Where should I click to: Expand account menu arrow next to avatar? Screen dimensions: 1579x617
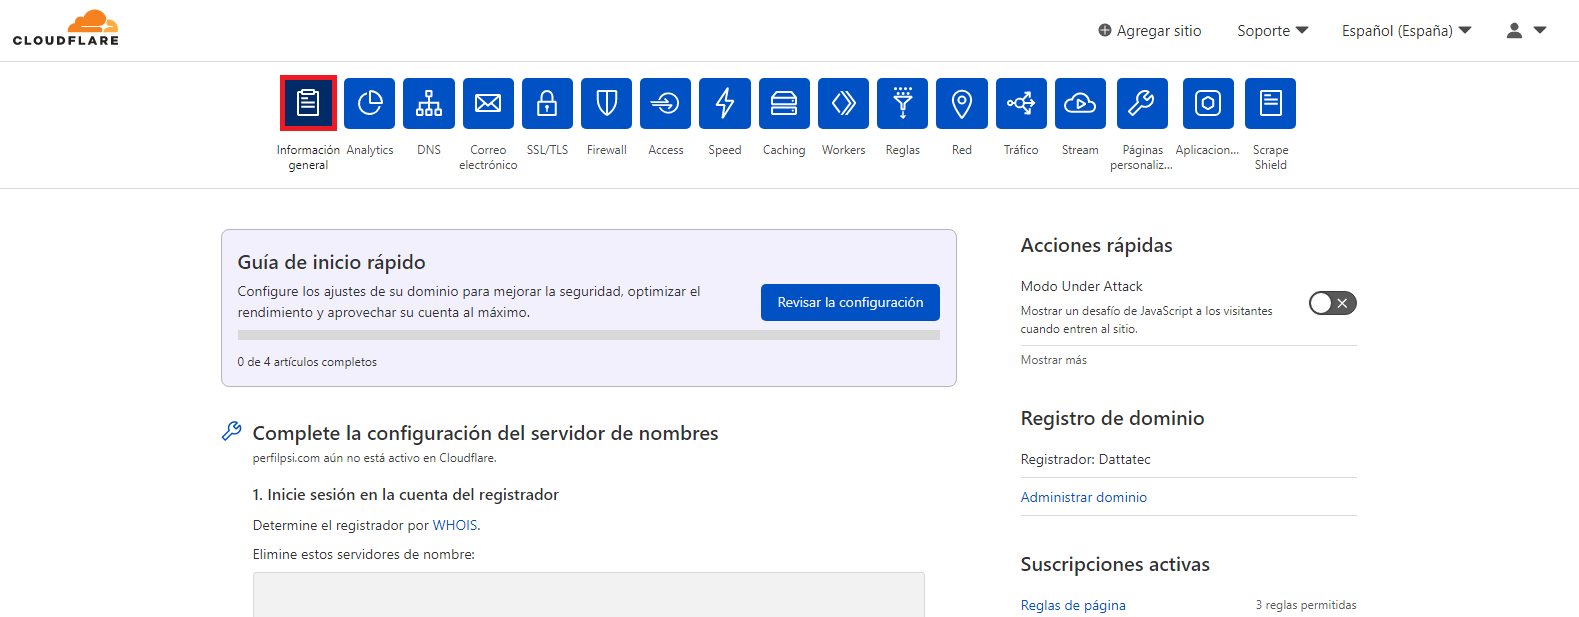tap(1540, 30)
